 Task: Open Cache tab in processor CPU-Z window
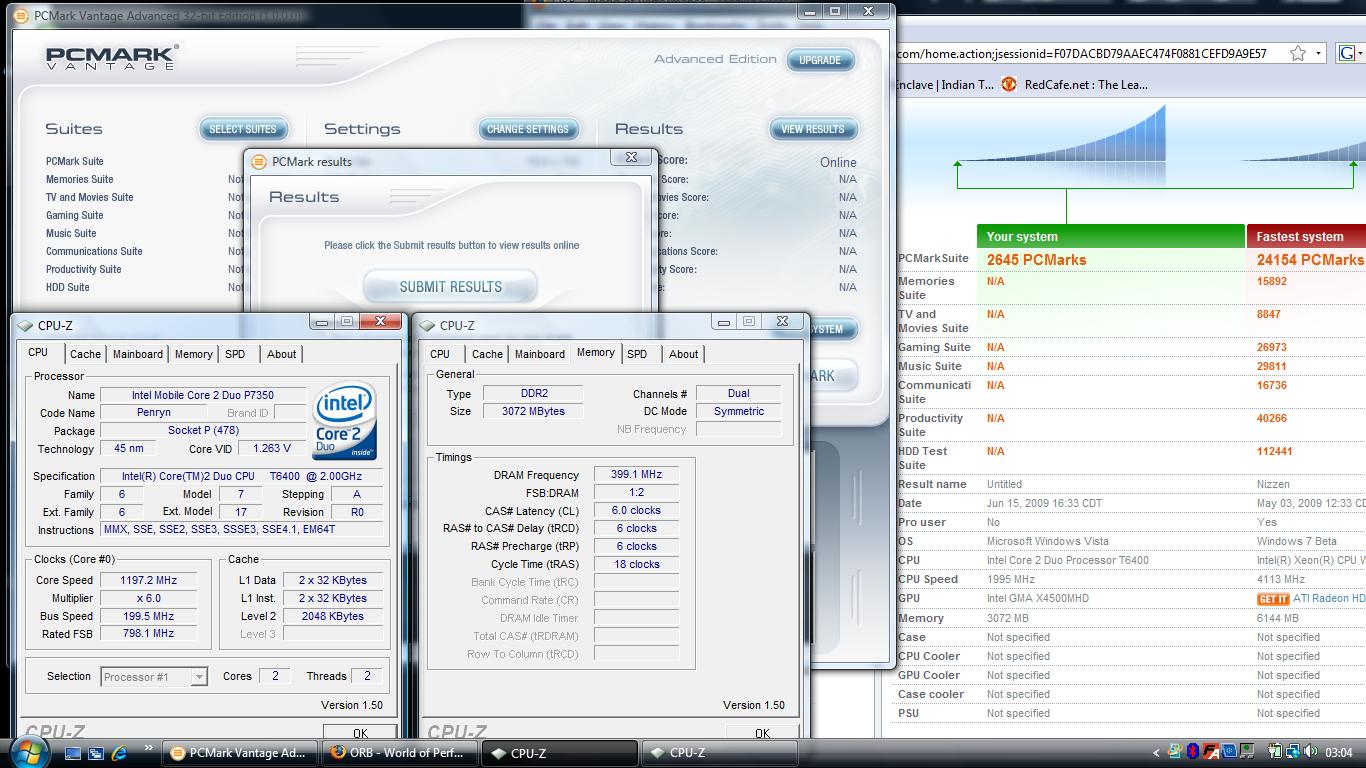pos(85,354)
